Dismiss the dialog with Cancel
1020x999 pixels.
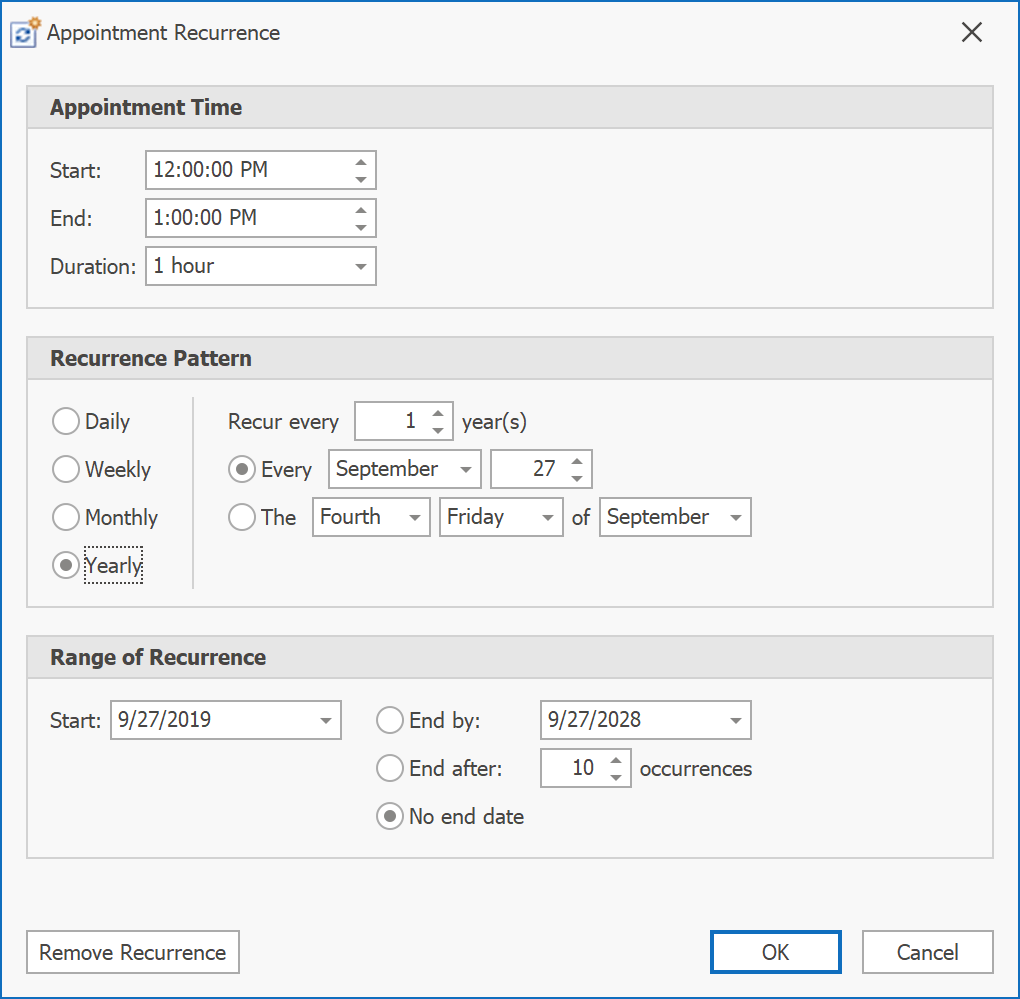click(x=927, y=951)
